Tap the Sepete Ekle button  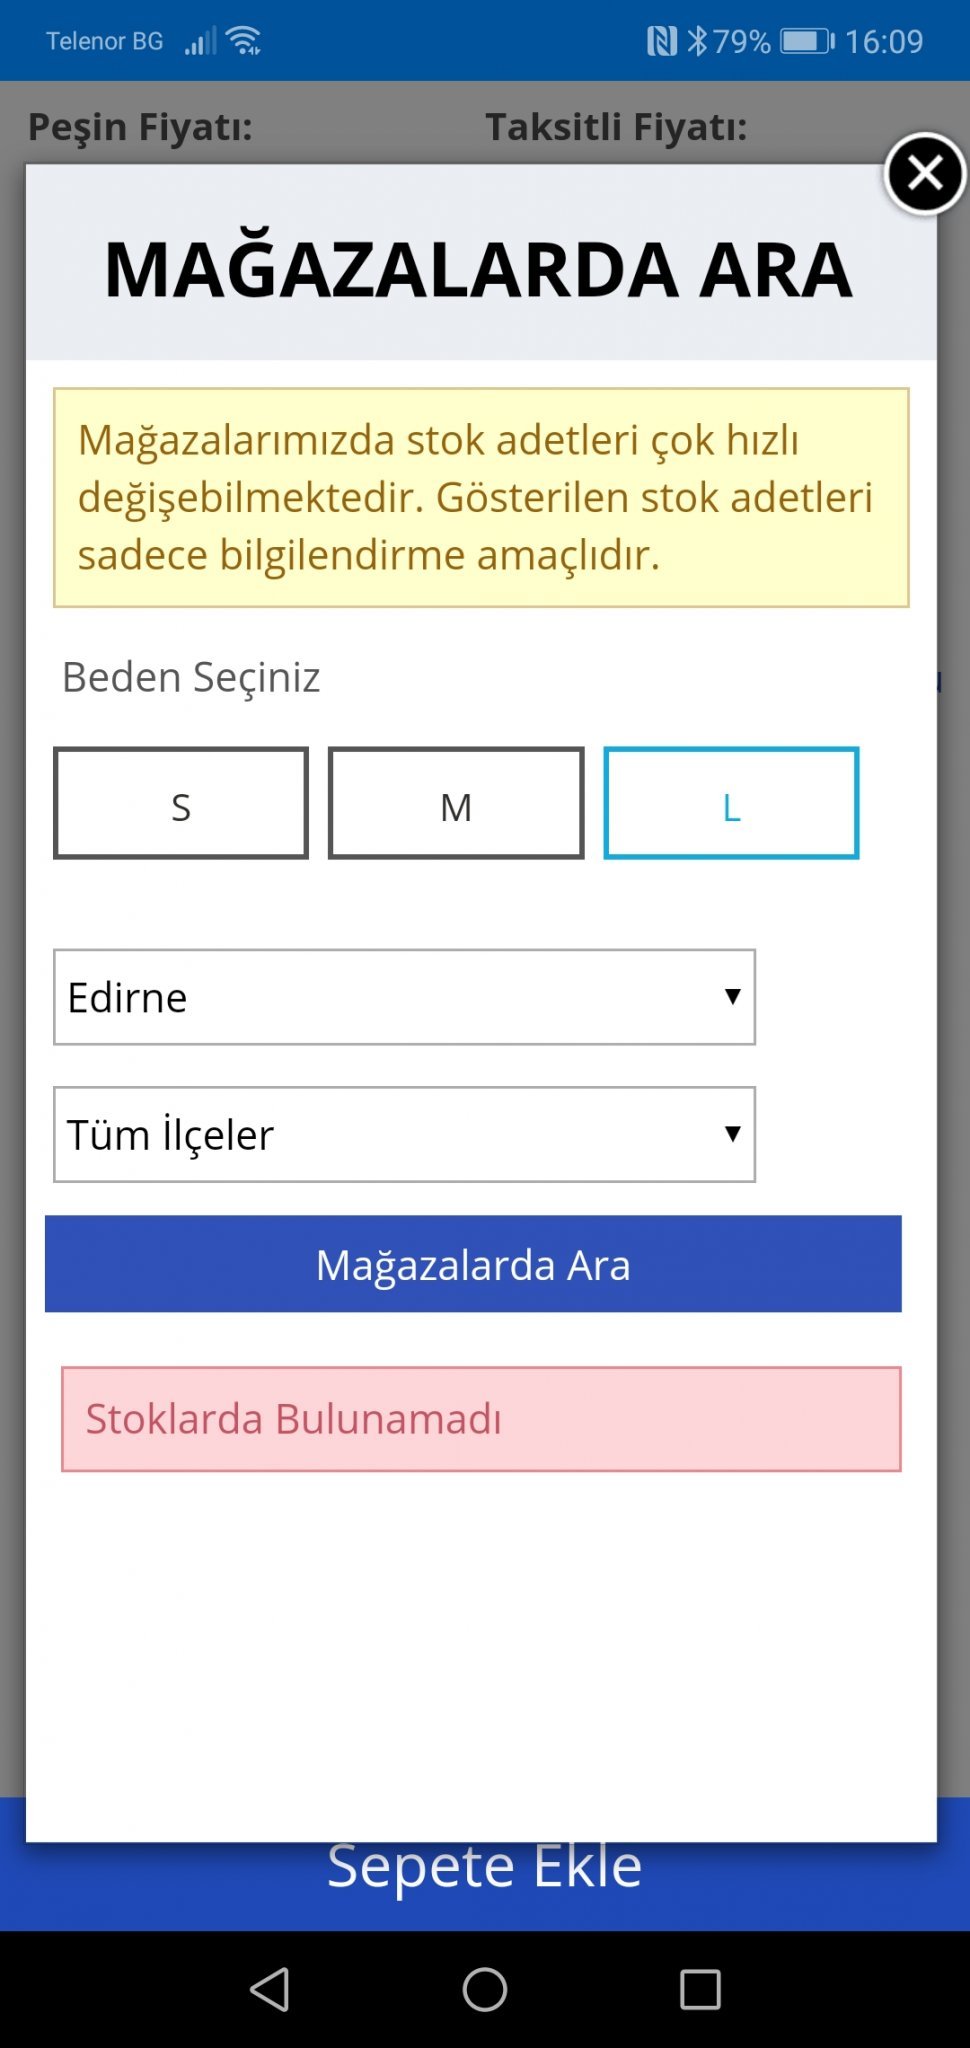click(485, 1886)
